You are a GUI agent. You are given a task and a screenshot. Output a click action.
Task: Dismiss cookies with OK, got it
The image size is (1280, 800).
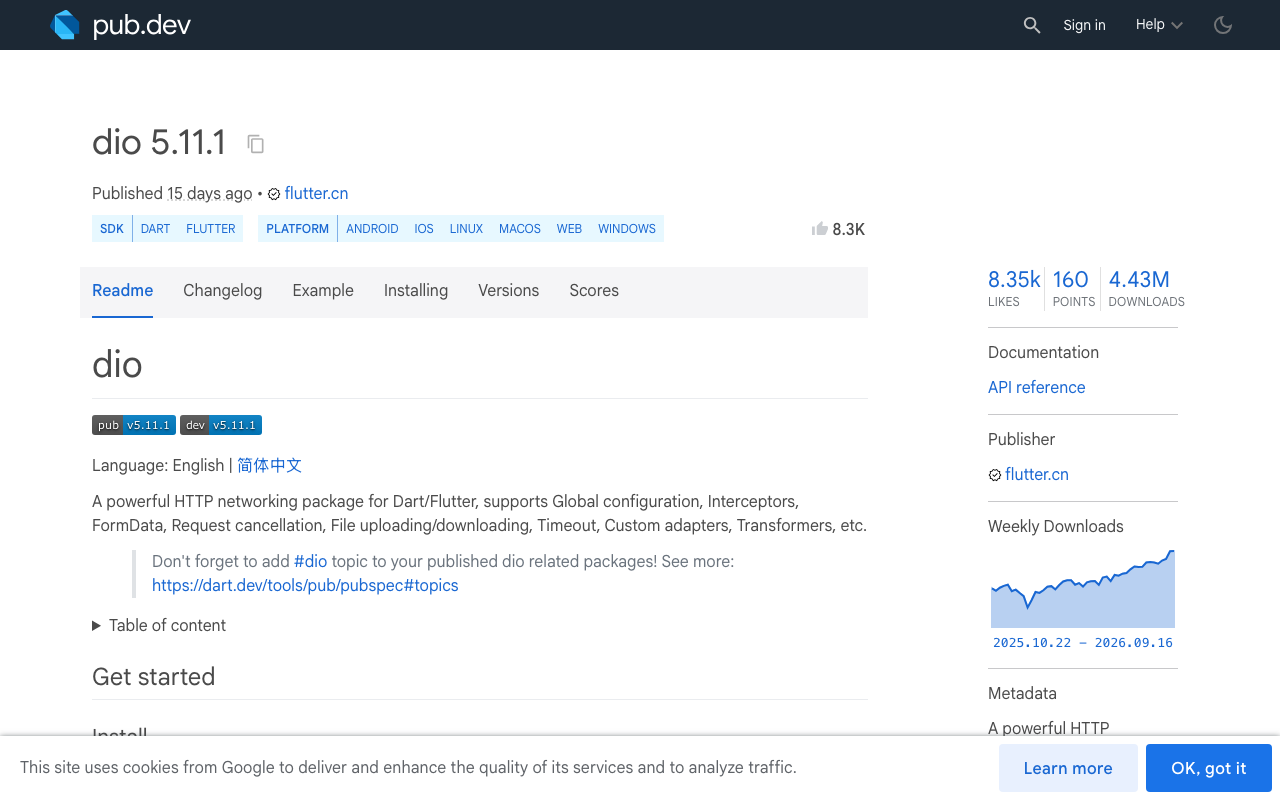[x=1209, y=768]
